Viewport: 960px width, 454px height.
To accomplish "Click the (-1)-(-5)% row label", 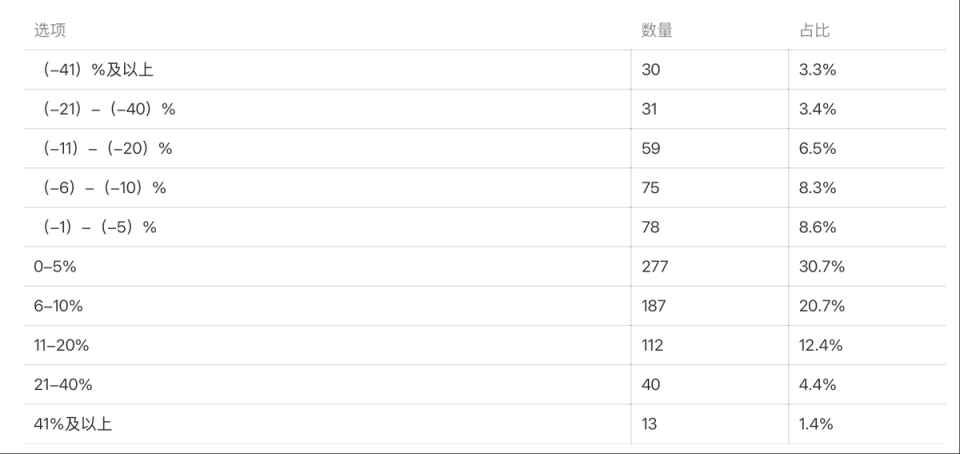I will pos(100,227).
